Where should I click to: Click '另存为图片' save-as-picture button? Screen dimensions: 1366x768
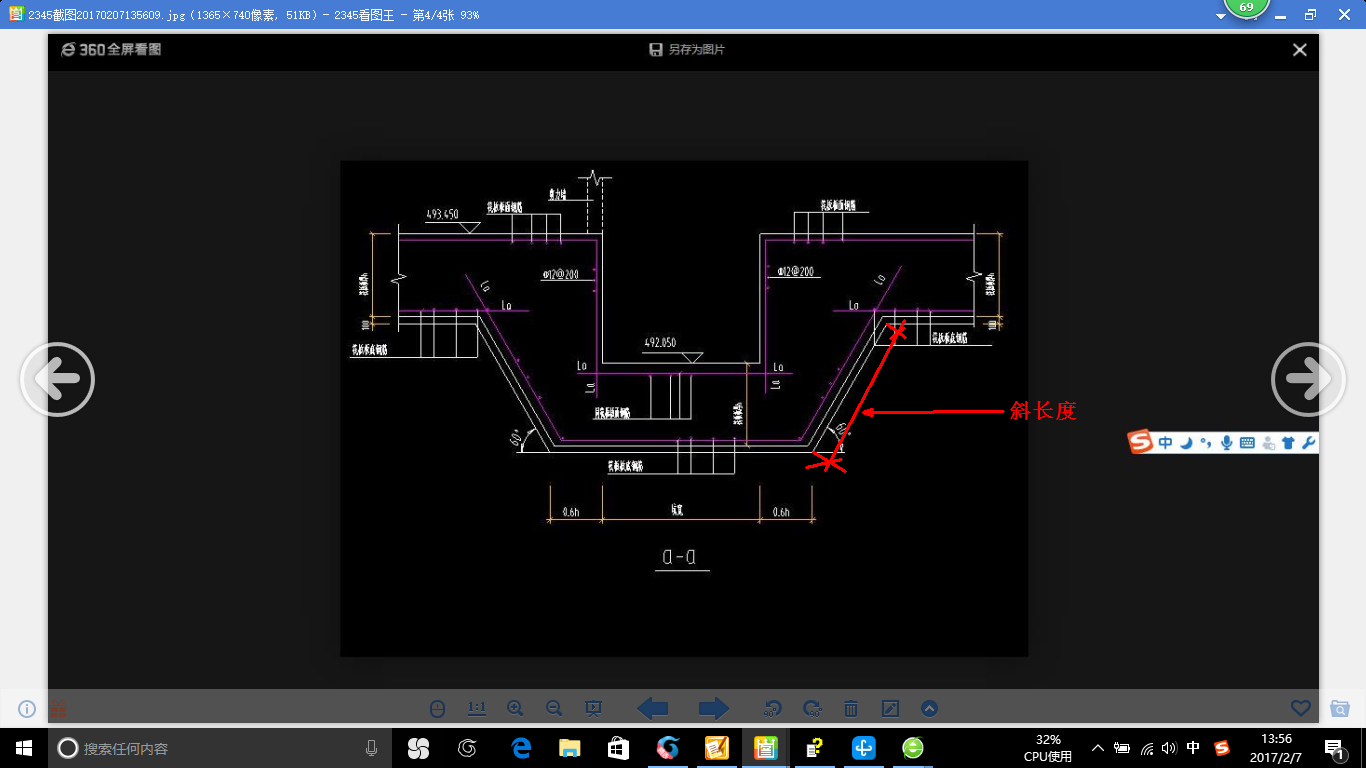[686, 50]
